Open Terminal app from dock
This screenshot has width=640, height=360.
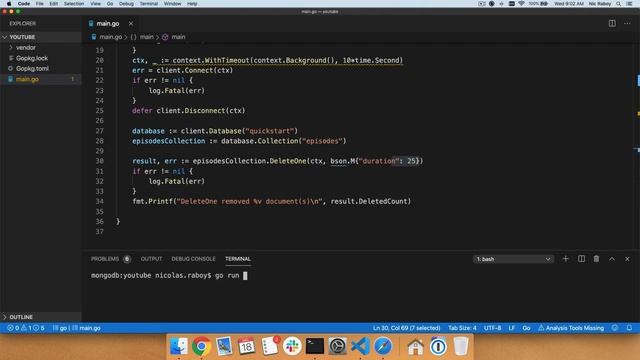coord(315,346)
